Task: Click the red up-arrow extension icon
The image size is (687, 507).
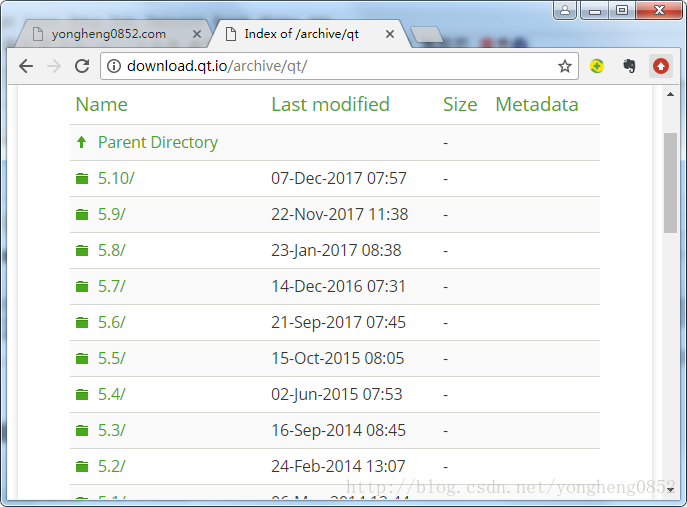Action: click(661, 66)
